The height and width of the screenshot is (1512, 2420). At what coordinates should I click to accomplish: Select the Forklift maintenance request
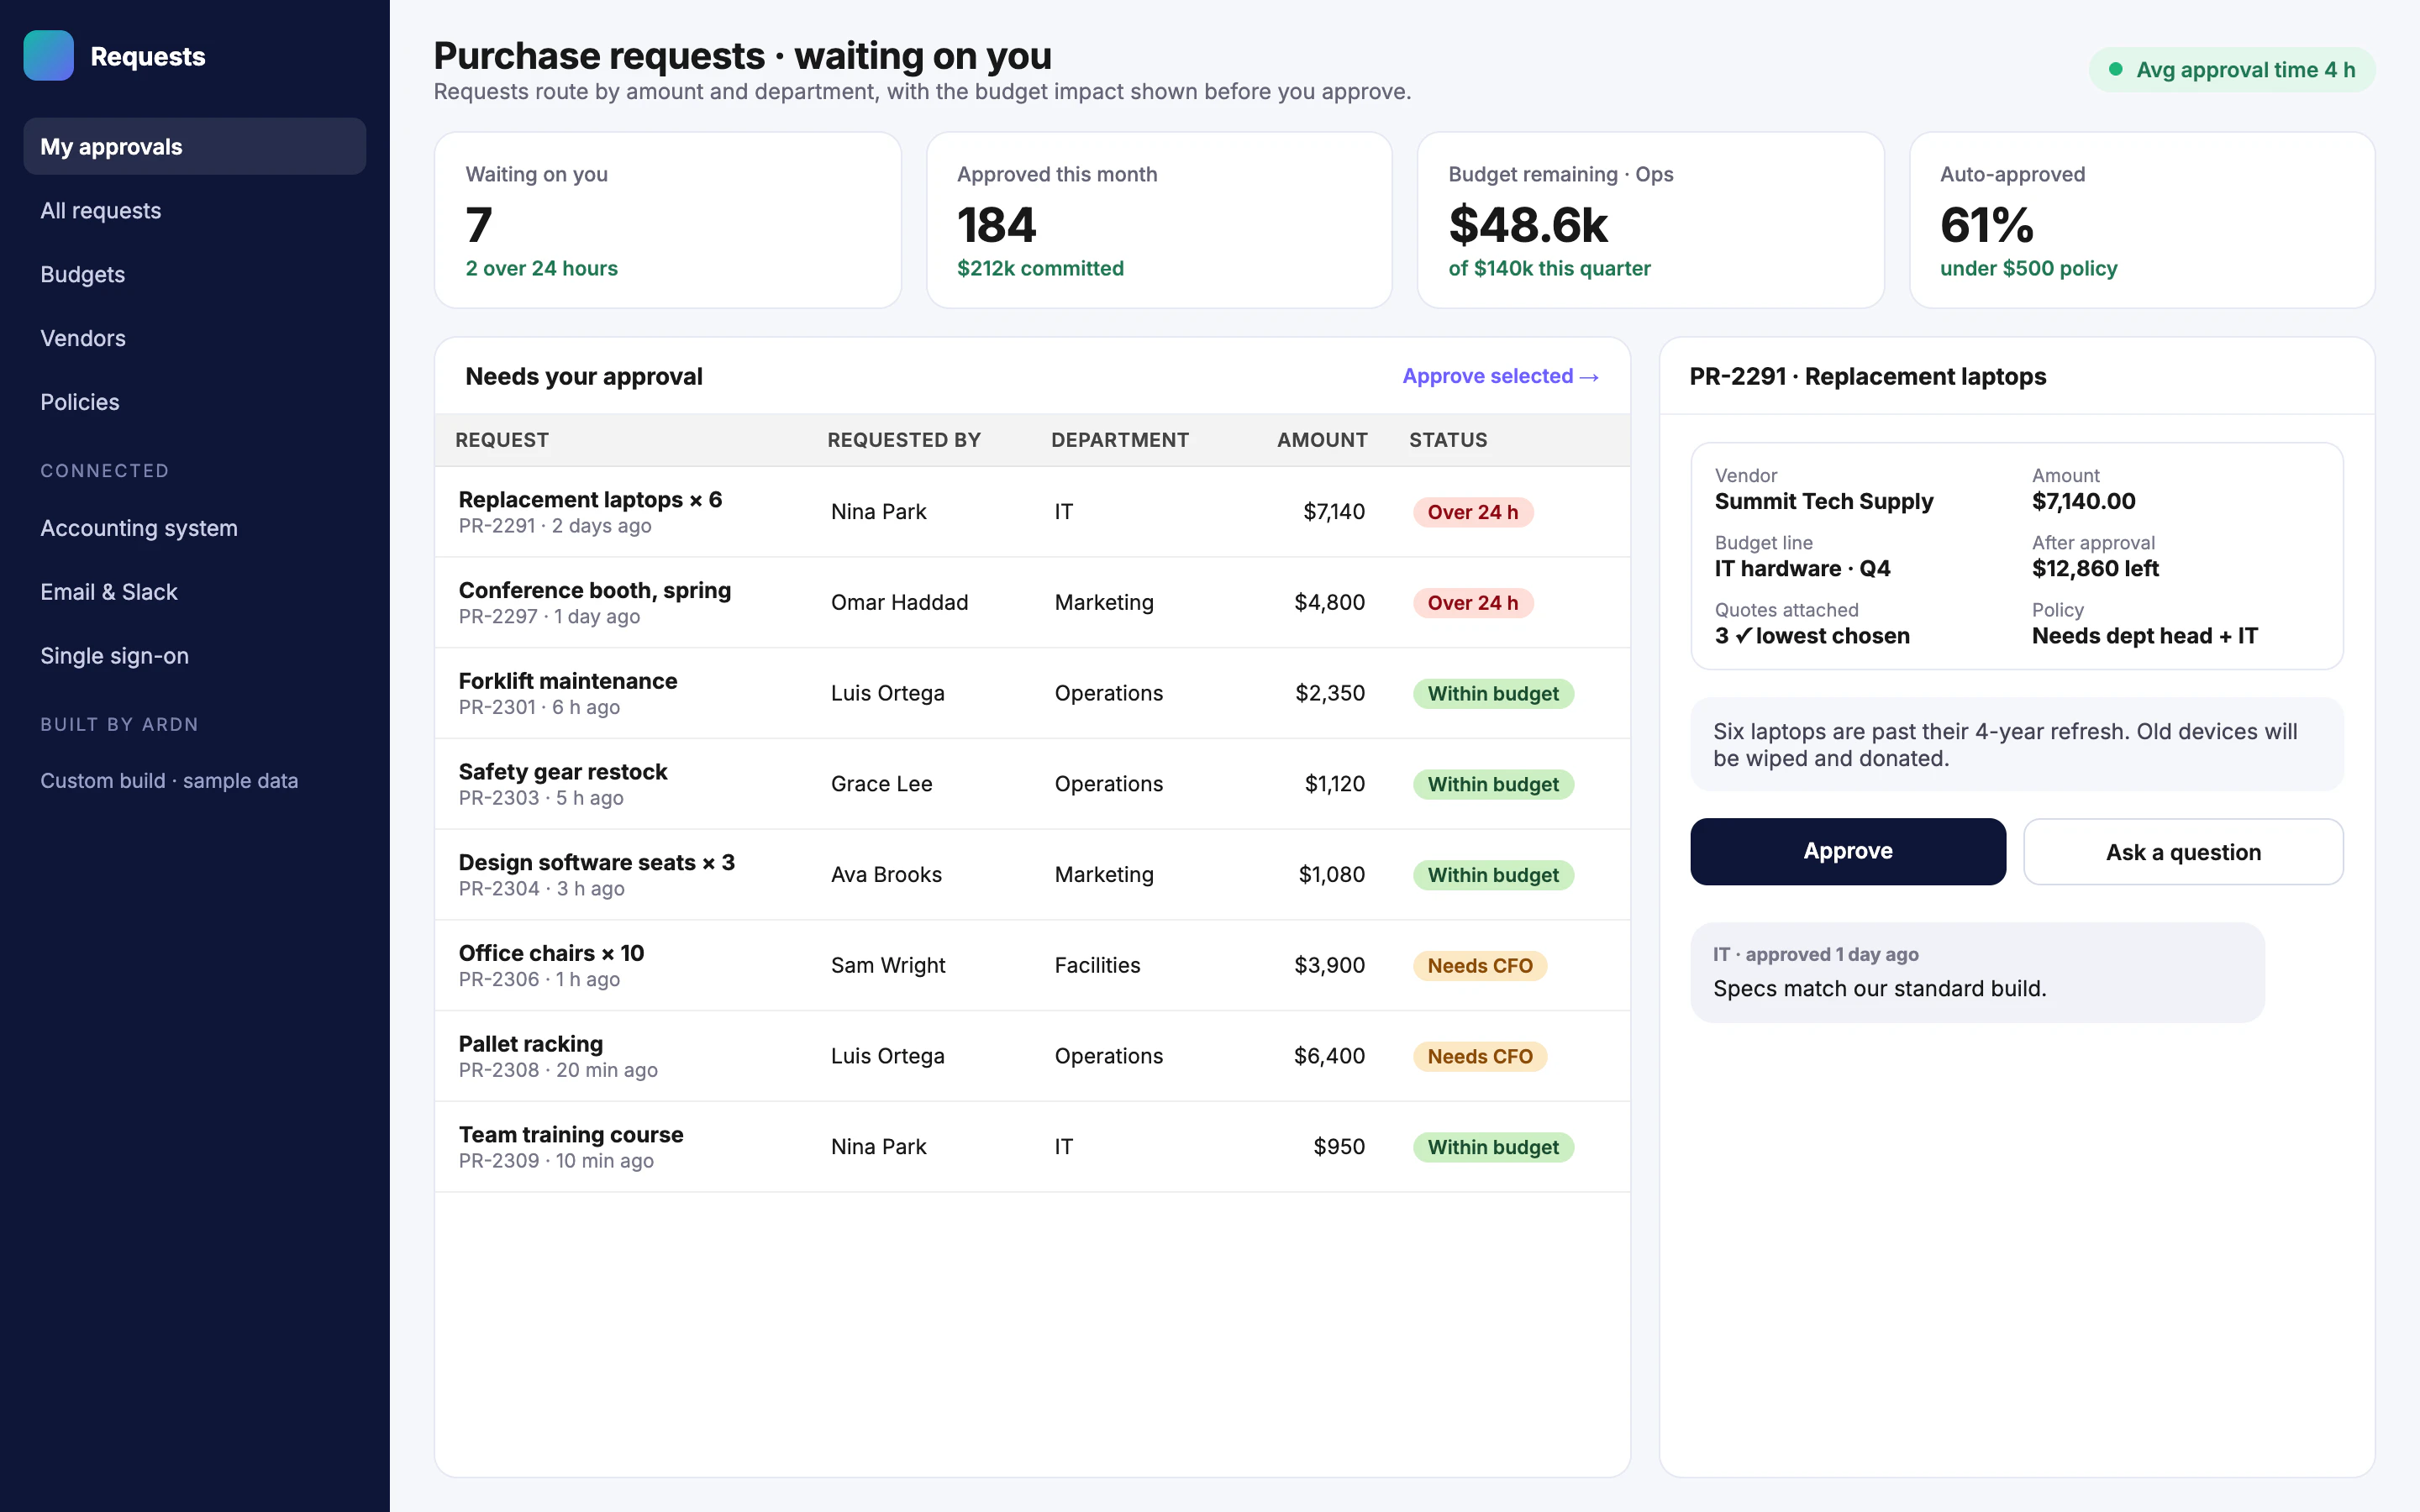[x=1032, y=693]
